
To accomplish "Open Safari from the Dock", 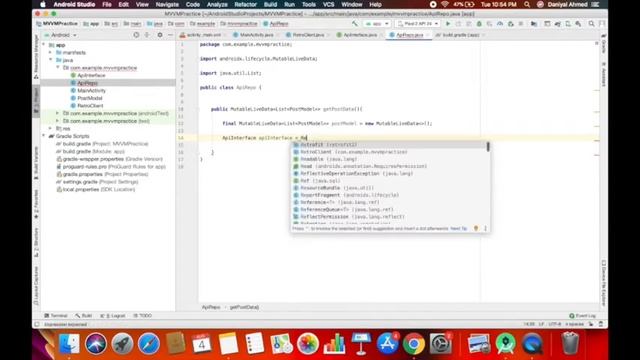I will pos(149,344).
